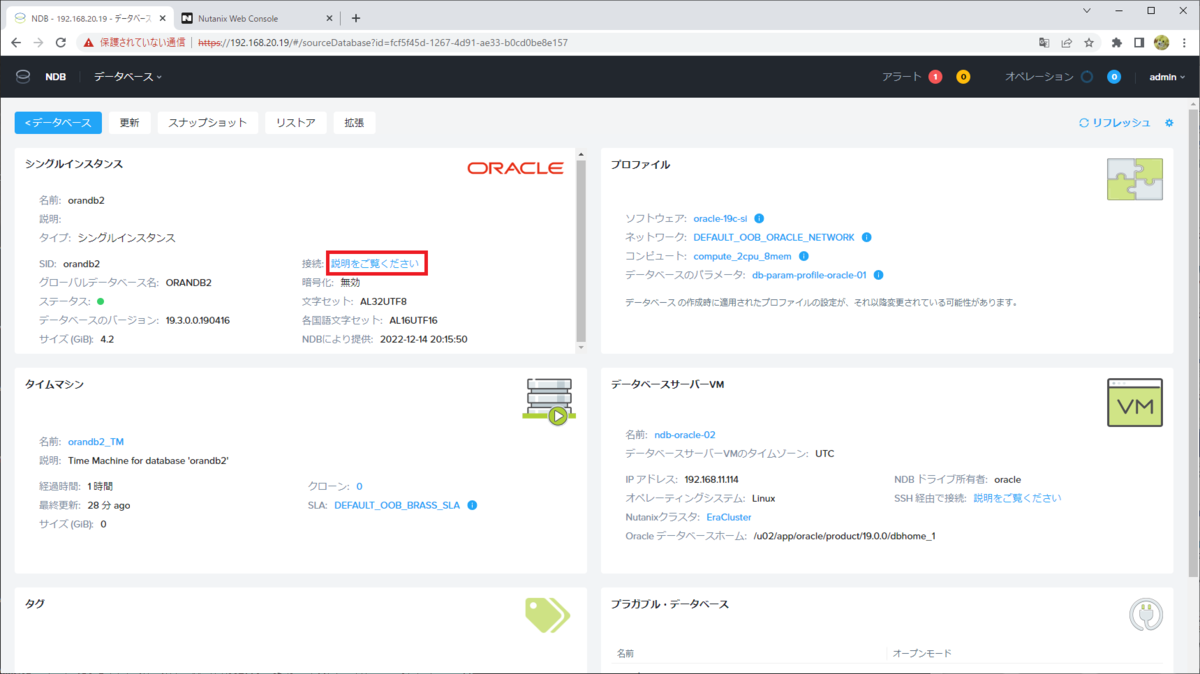Click the NDB logo icon
Screen dimensions: 1200x674
coord(23,77)
